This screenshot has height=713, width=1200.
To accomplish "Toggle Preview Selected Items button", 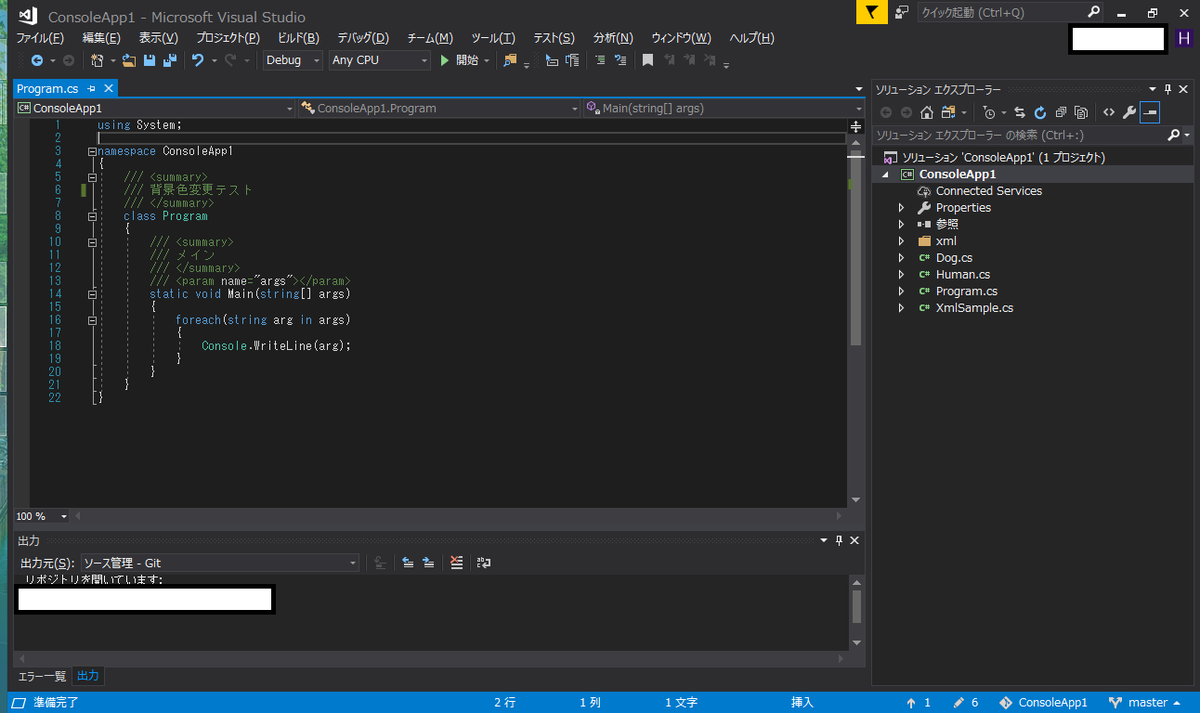I will click(1150, 112).
